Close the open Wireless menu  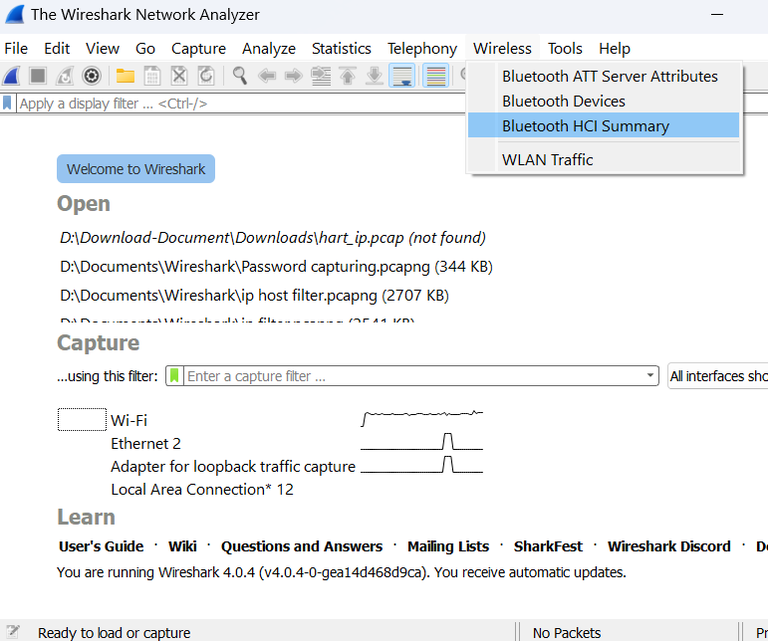502,48
